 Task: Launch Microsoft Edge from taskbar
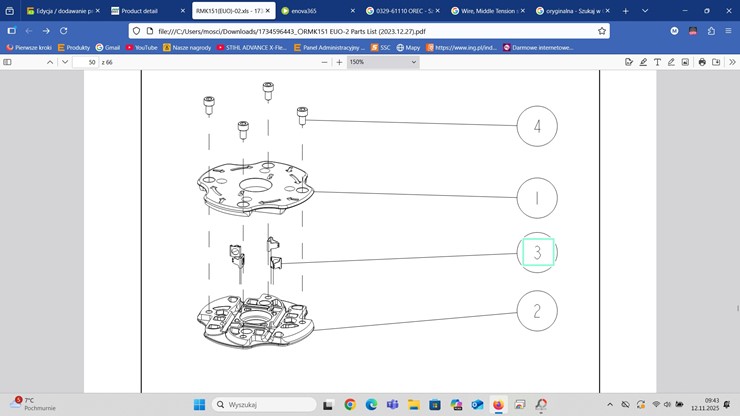[371, 405]
